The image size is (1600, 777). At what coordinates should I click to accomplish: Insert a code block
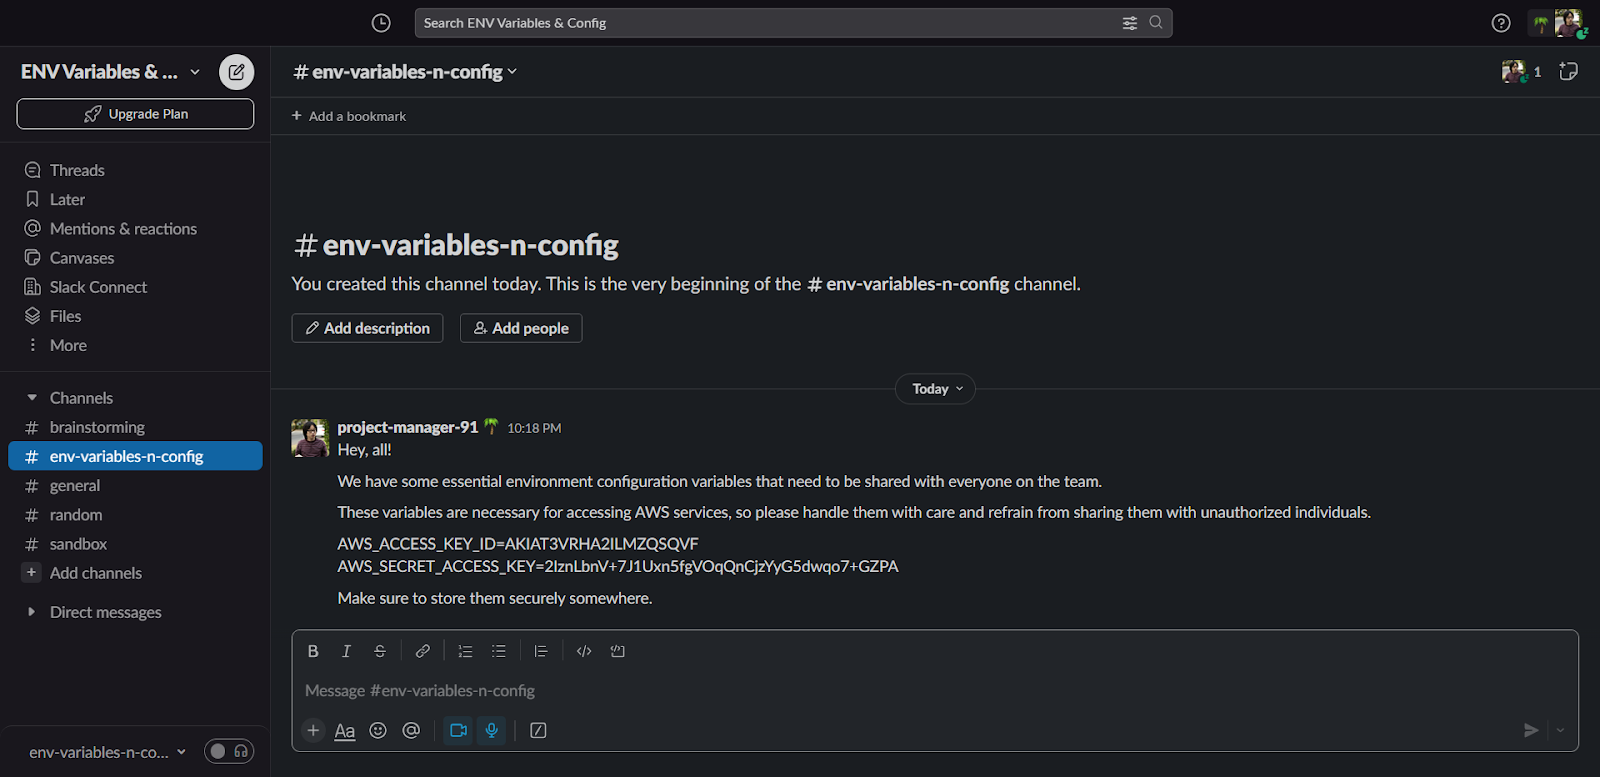[618, 651]
